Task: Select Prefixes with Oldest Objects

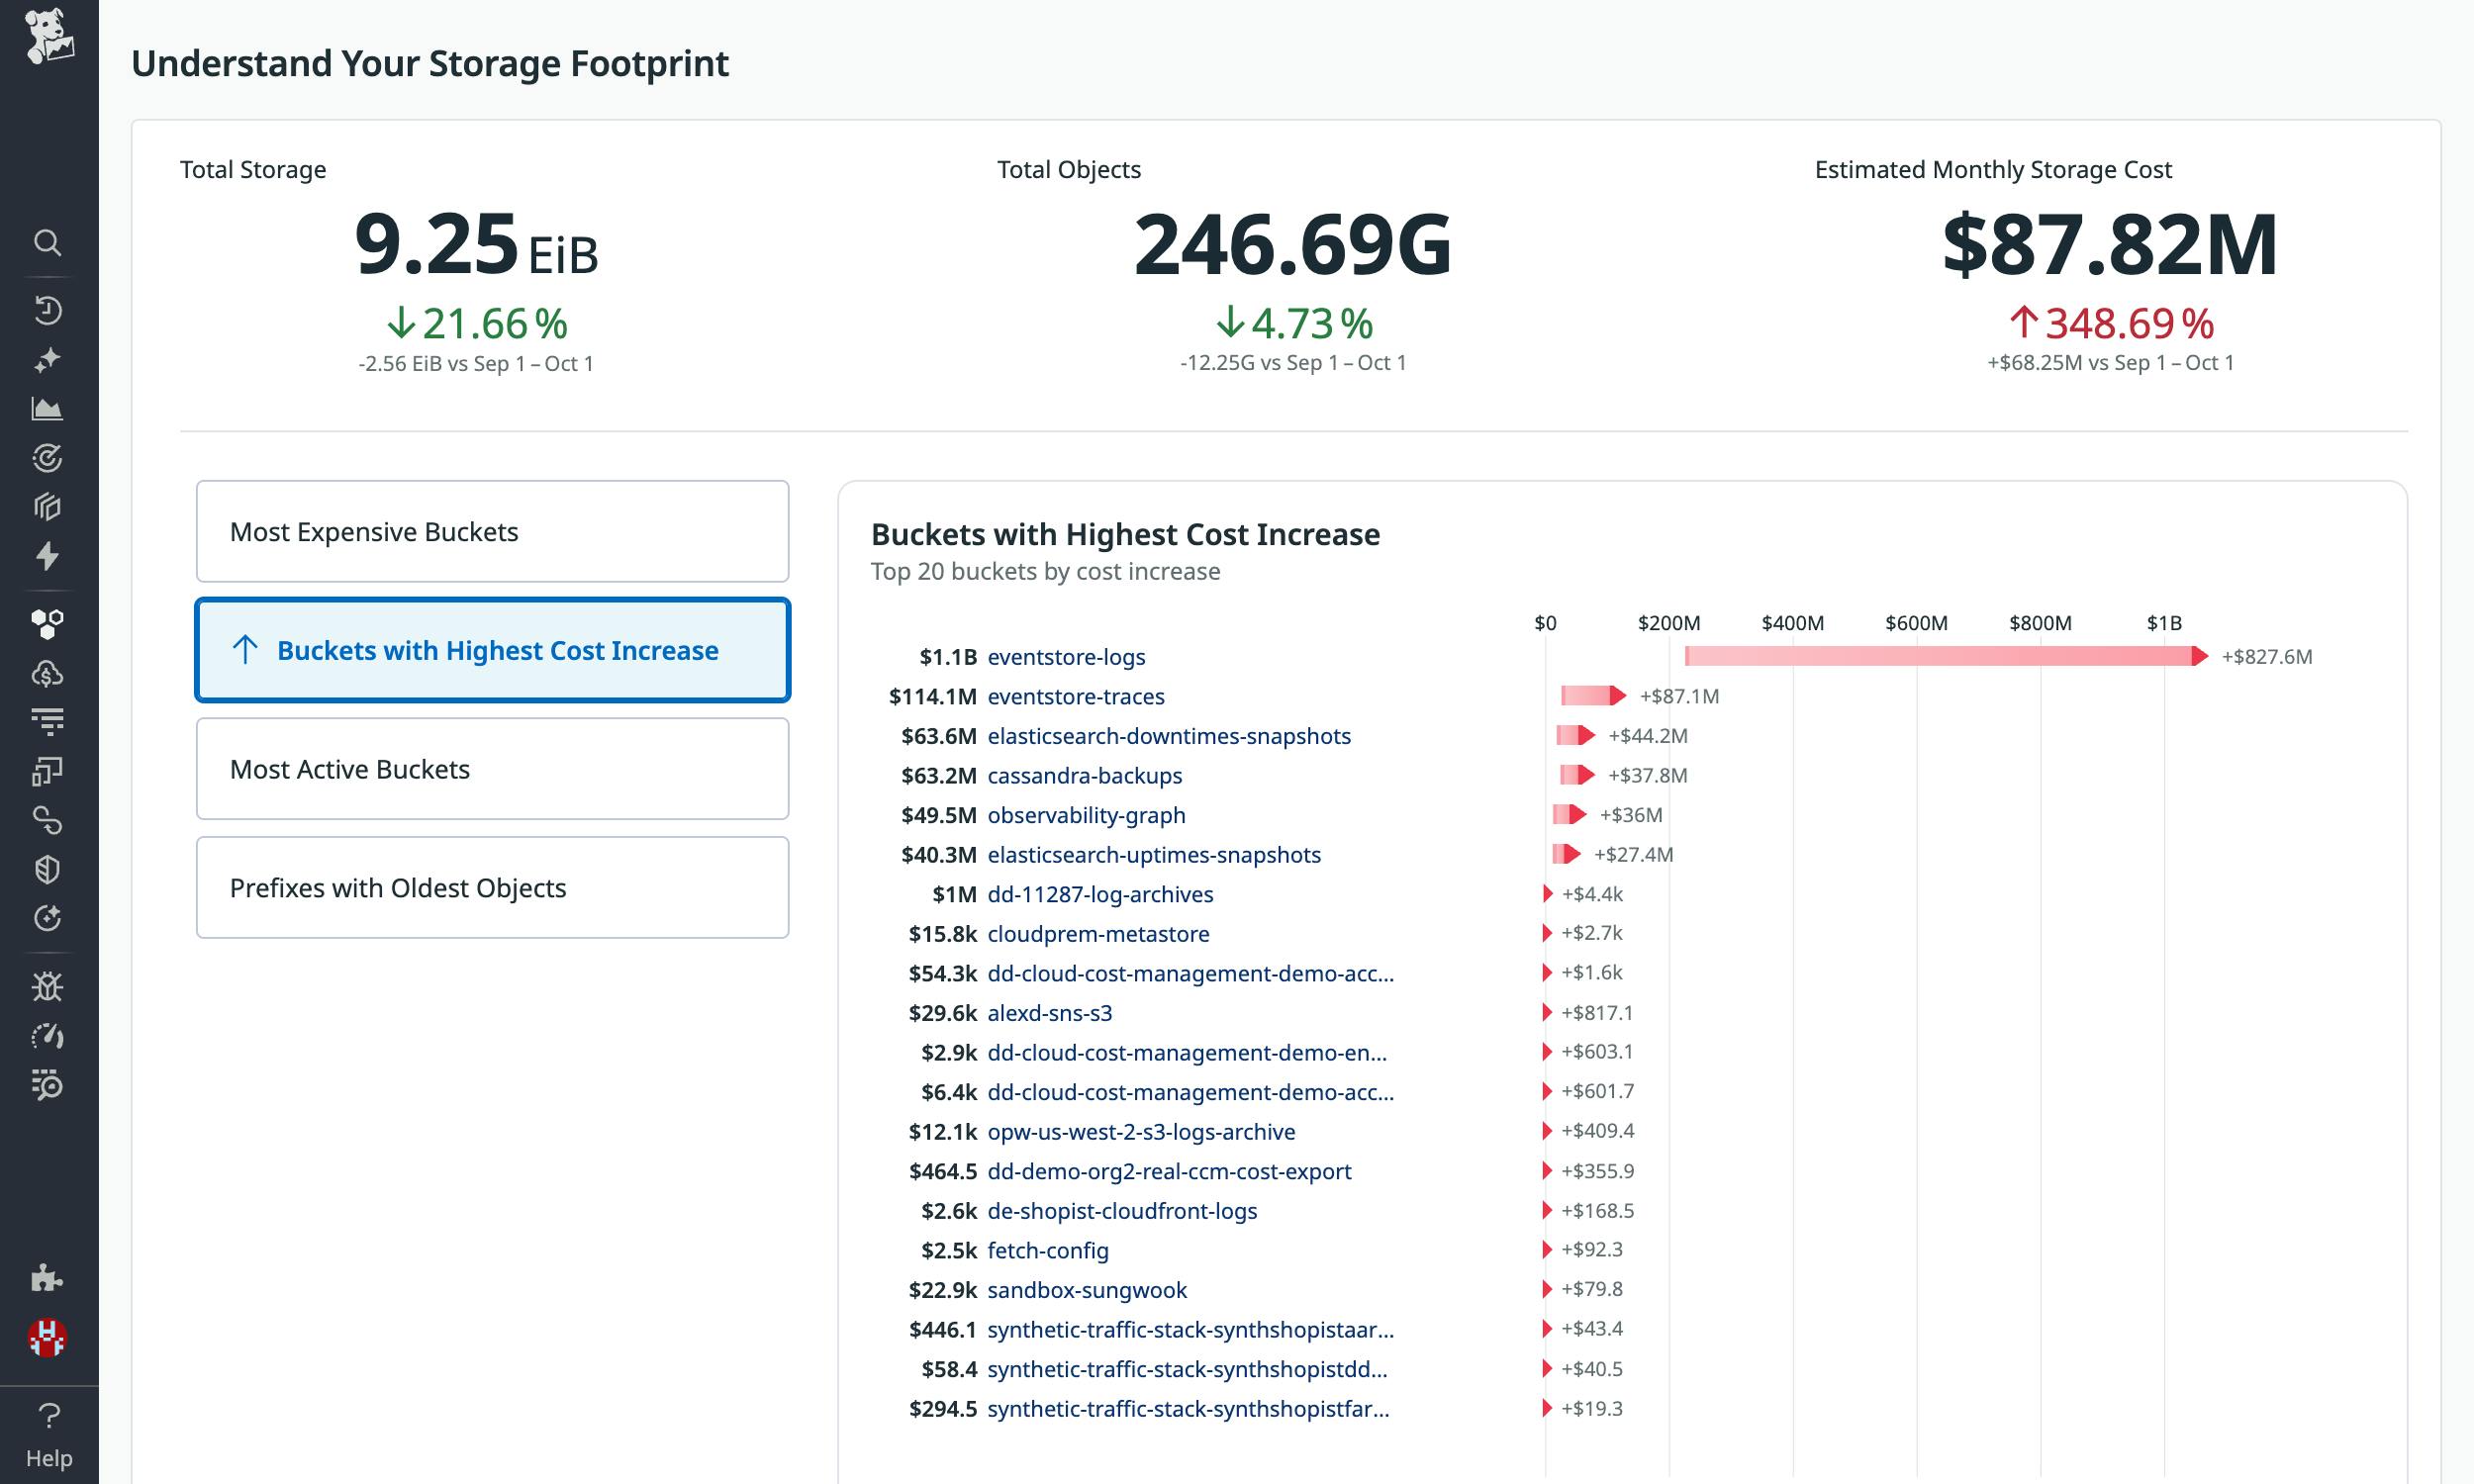Action: pos(492,887)
